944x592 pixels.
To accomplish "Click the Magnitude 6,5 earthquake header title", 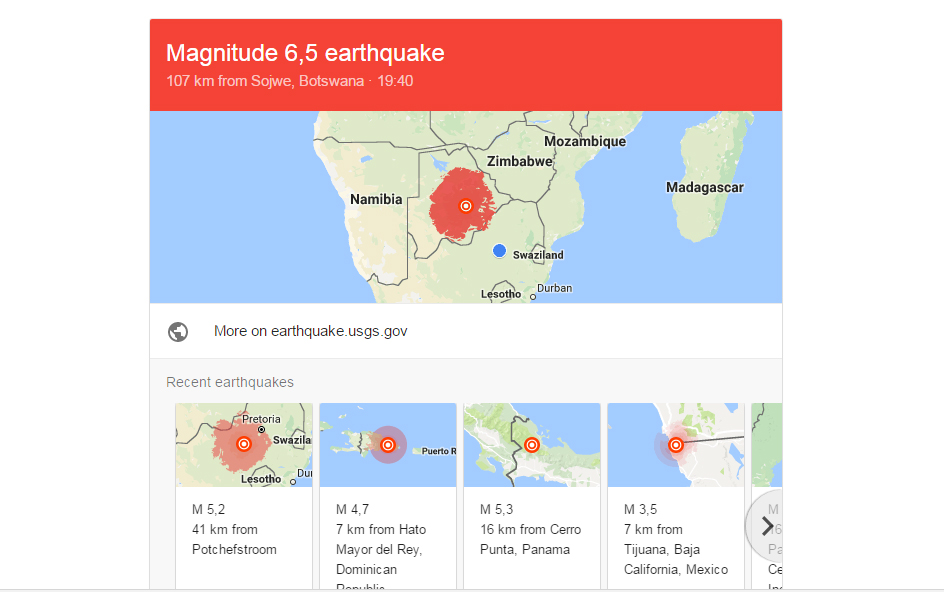I will click(305, 53).
